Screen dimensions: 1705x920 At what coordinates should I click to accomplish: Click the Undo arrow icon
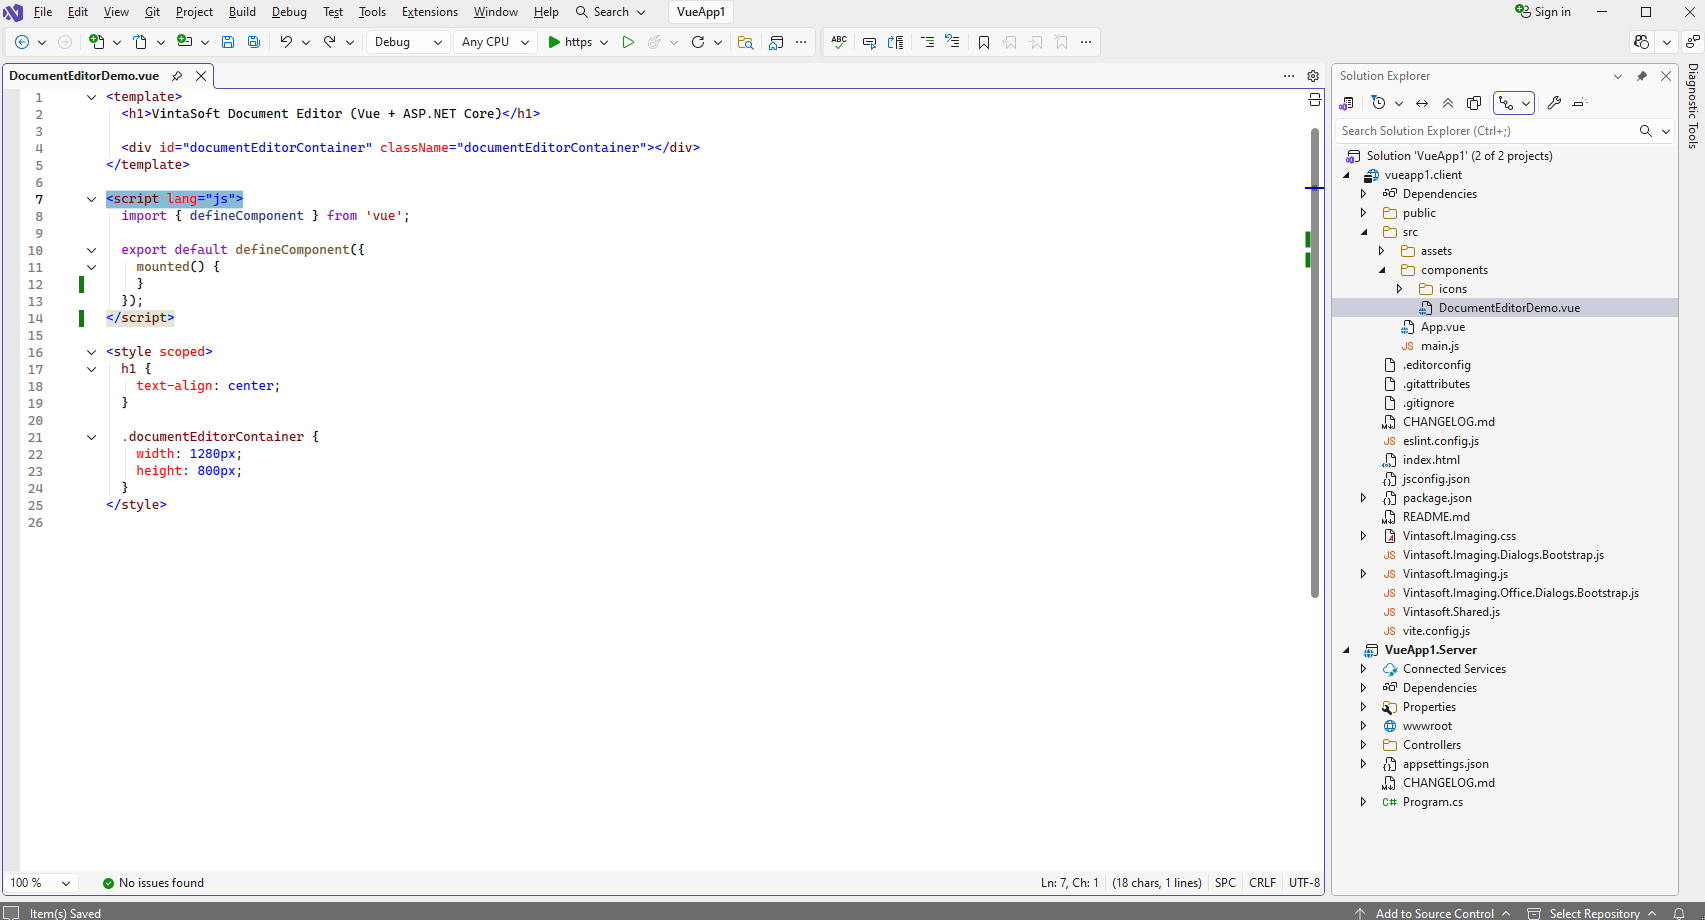click(286, 42)
